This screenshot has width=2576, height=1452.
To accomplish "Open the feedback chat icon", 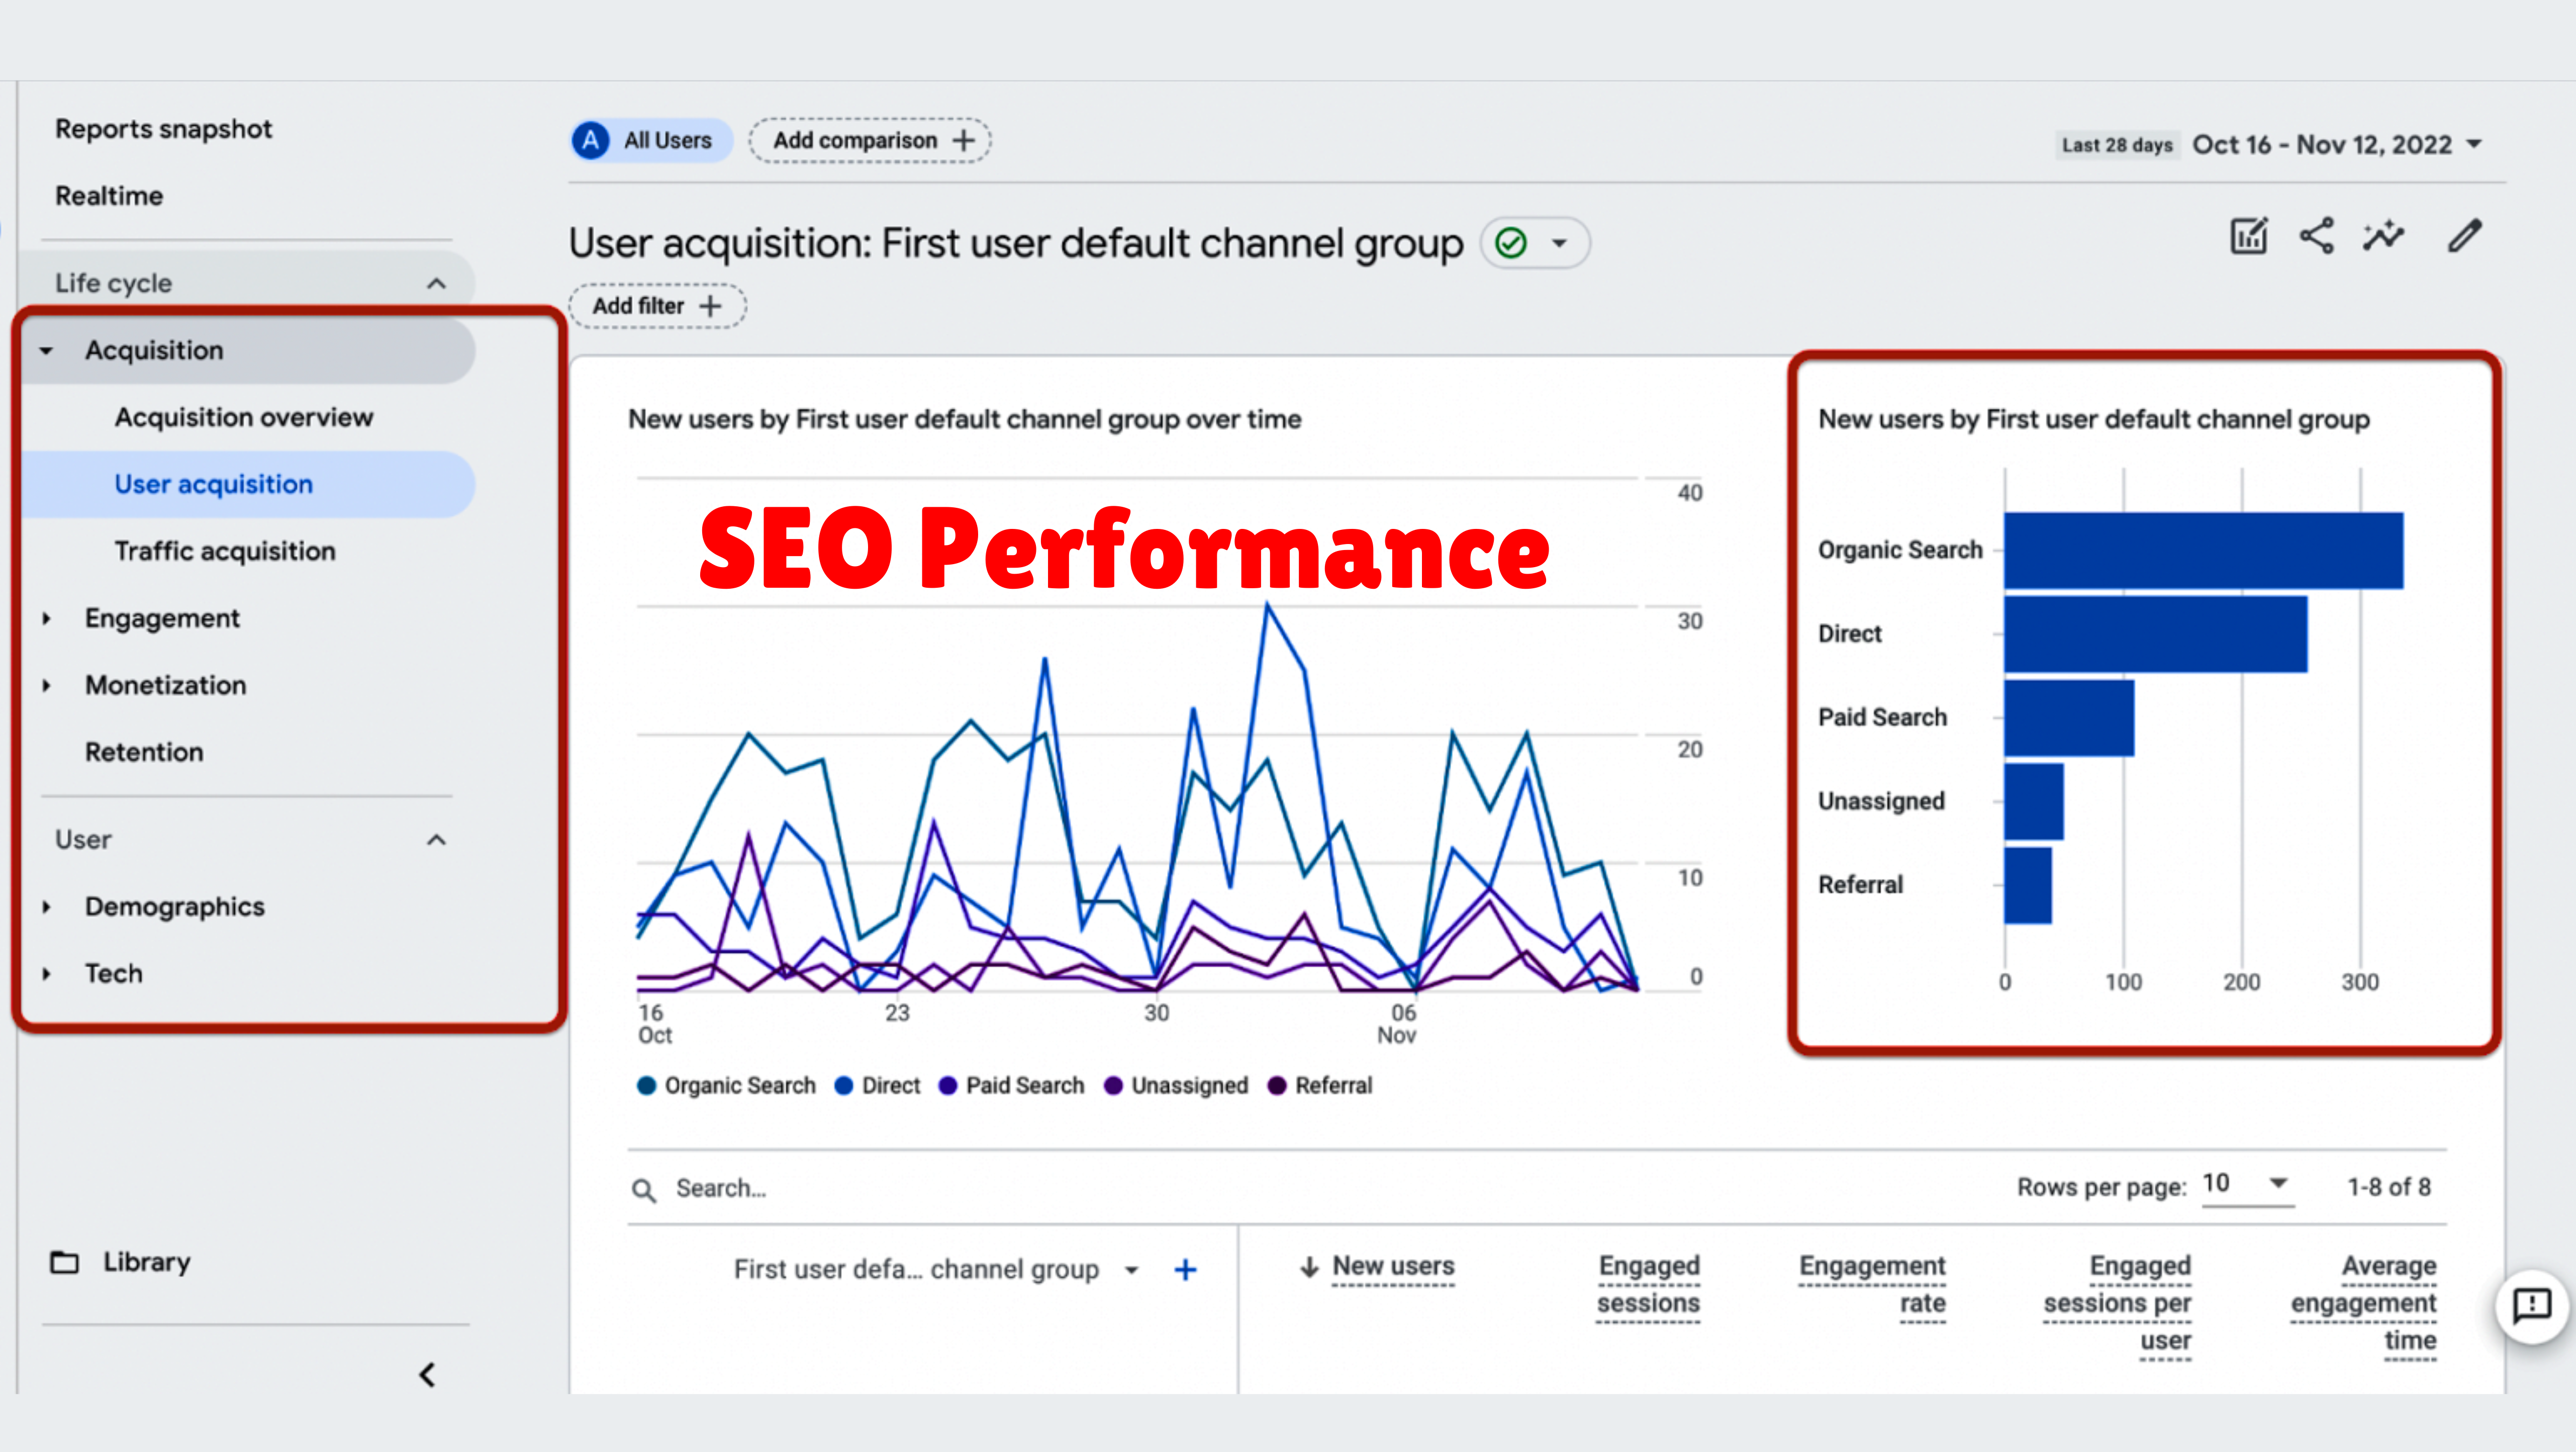I will [2531, 1305].
